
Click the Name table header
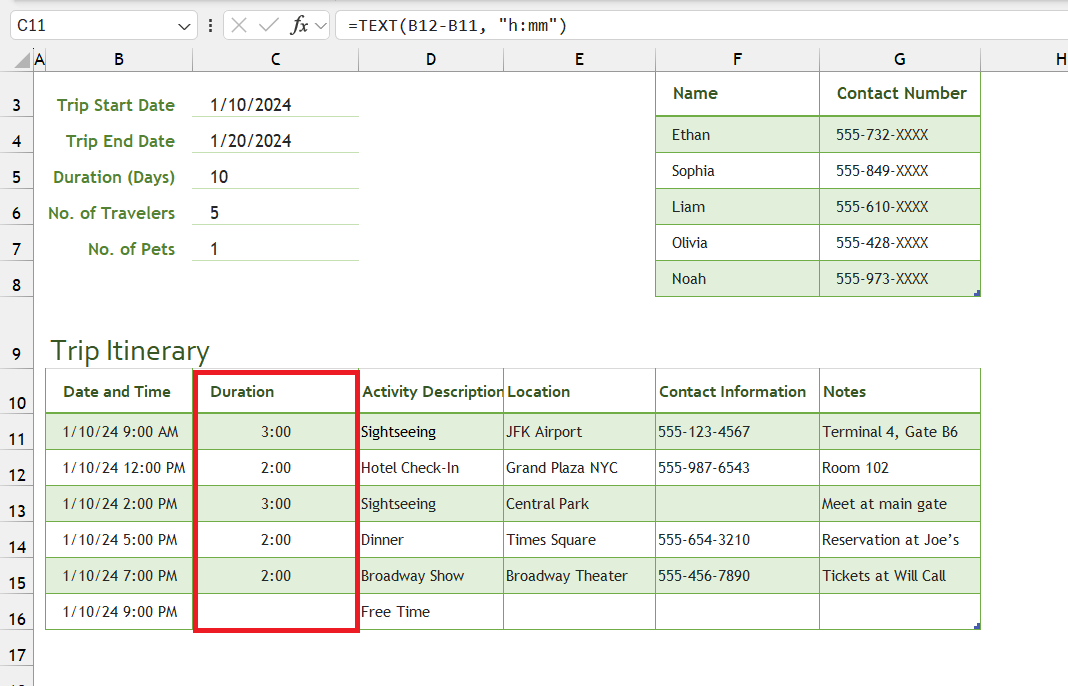737,93
